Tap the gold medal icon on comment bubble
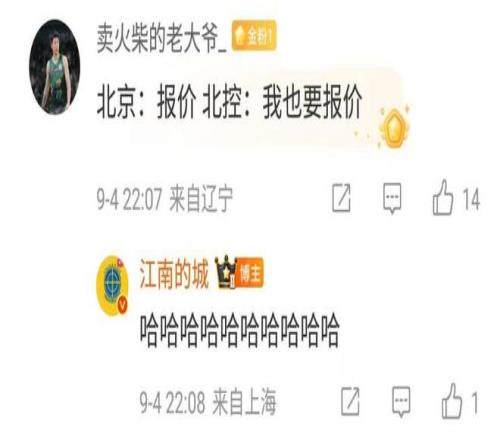The width and height of the screenshot is (500, 440). [x=394, y=127]
